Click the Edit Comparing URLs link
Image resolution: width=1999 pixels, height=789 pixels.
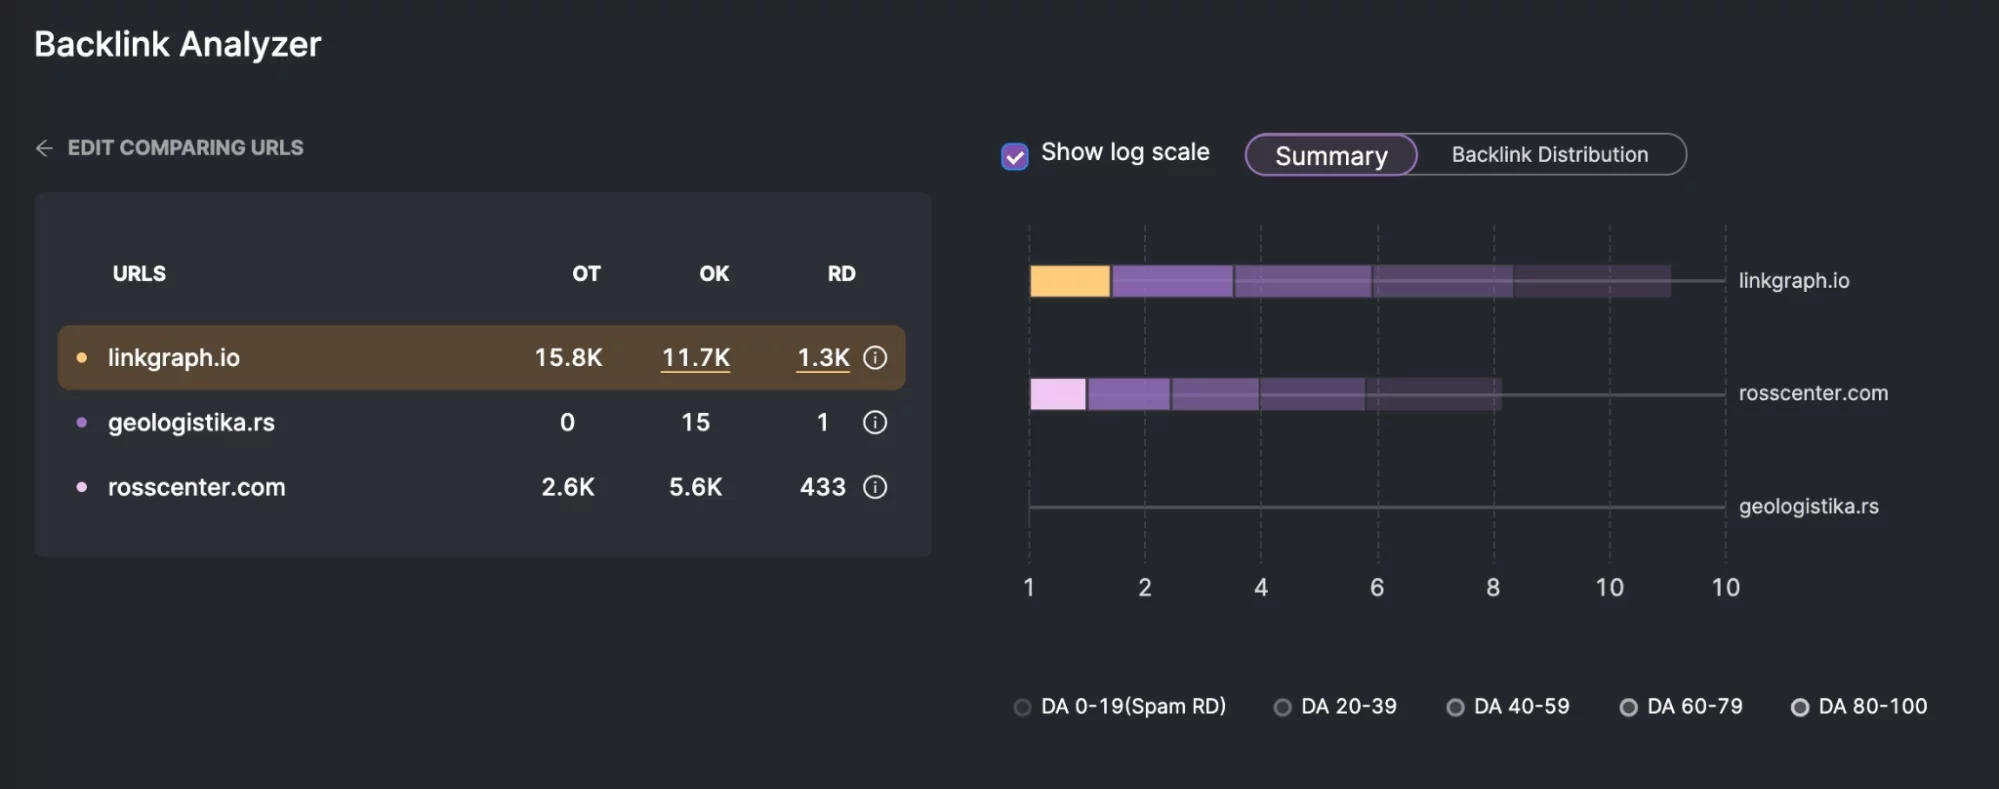click(185, 148)
